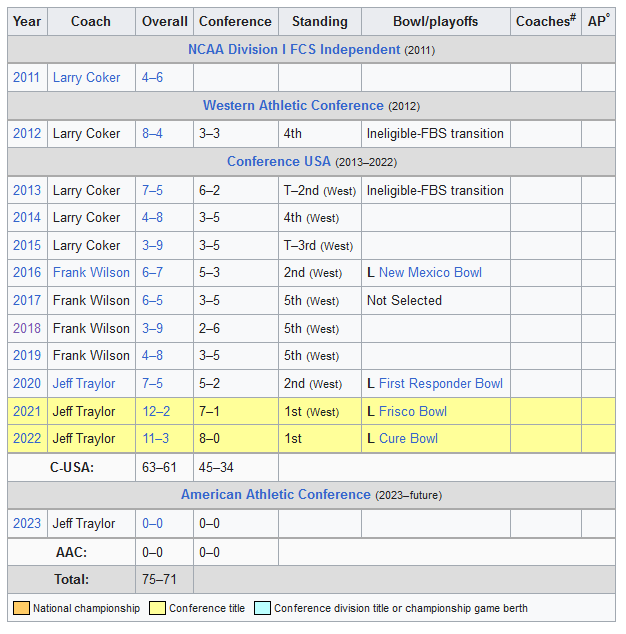Click the orange National championship legend swatch
The height and width of the screenshot is (634, 626).
(21, 608)
